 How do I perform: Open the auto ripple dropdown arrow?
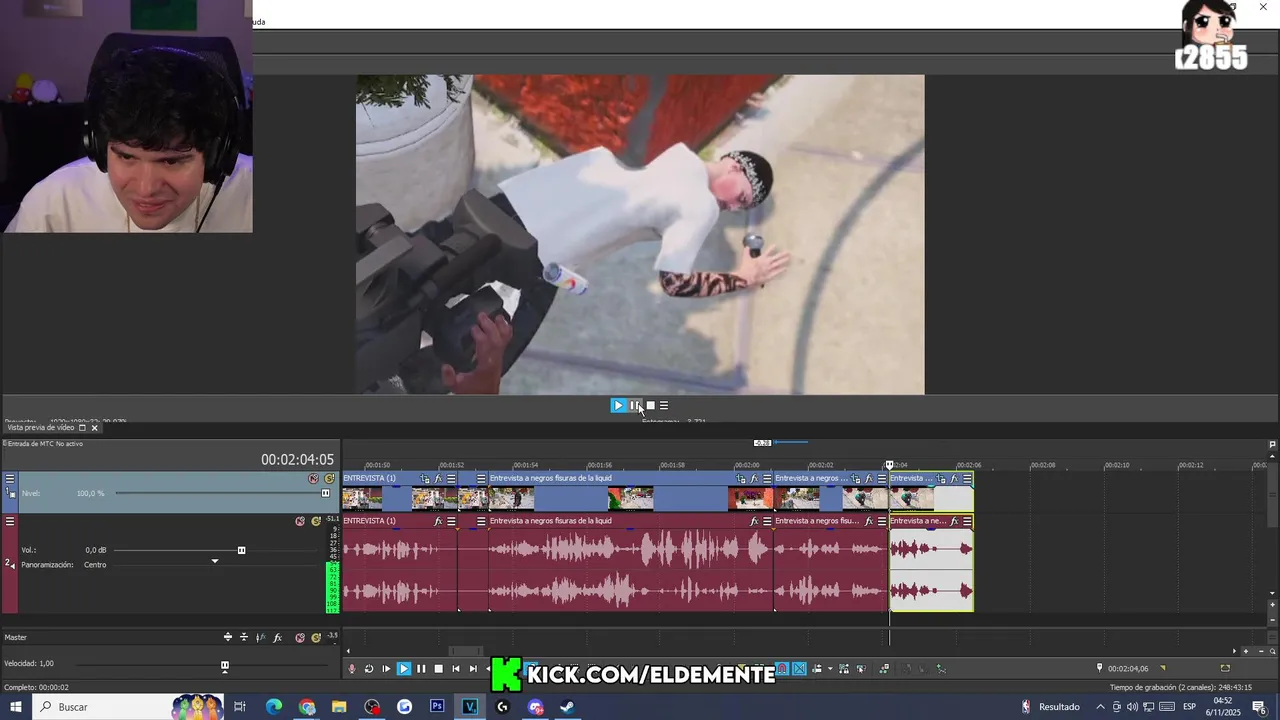click(x=830, y=669)
